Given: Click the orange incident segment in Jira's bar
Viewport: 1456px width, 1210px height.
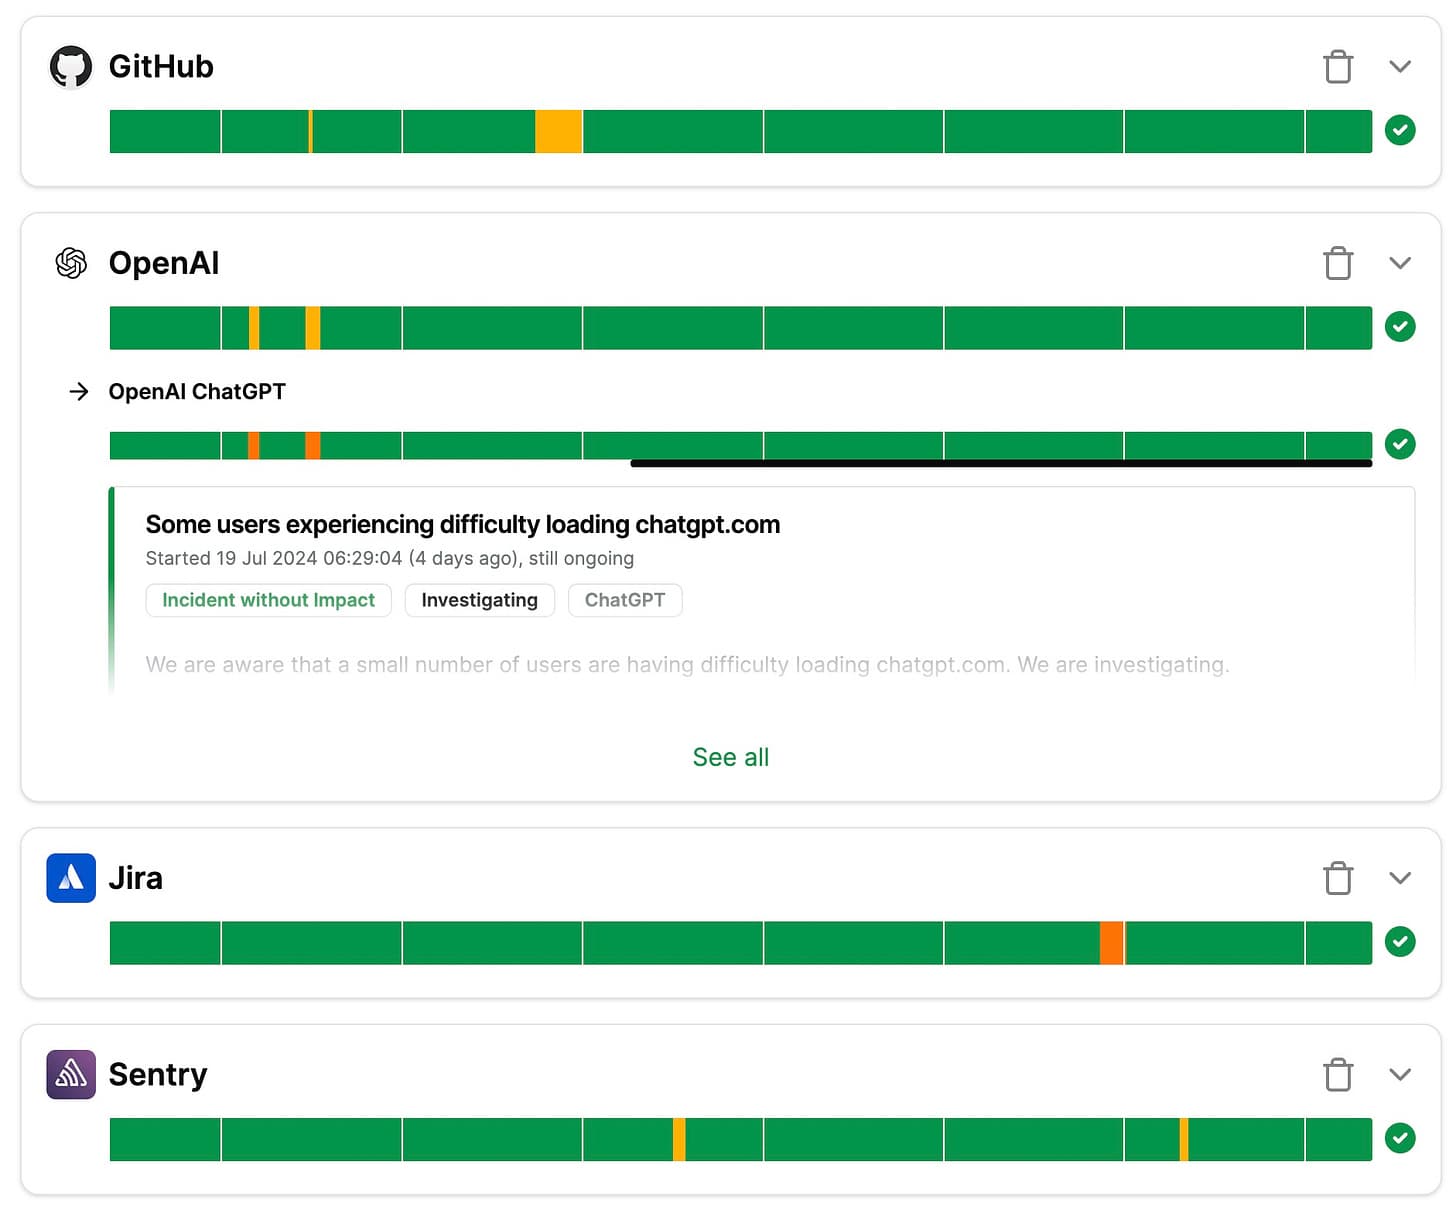Looking at the screenshot, I should (x=1111, y=943).
